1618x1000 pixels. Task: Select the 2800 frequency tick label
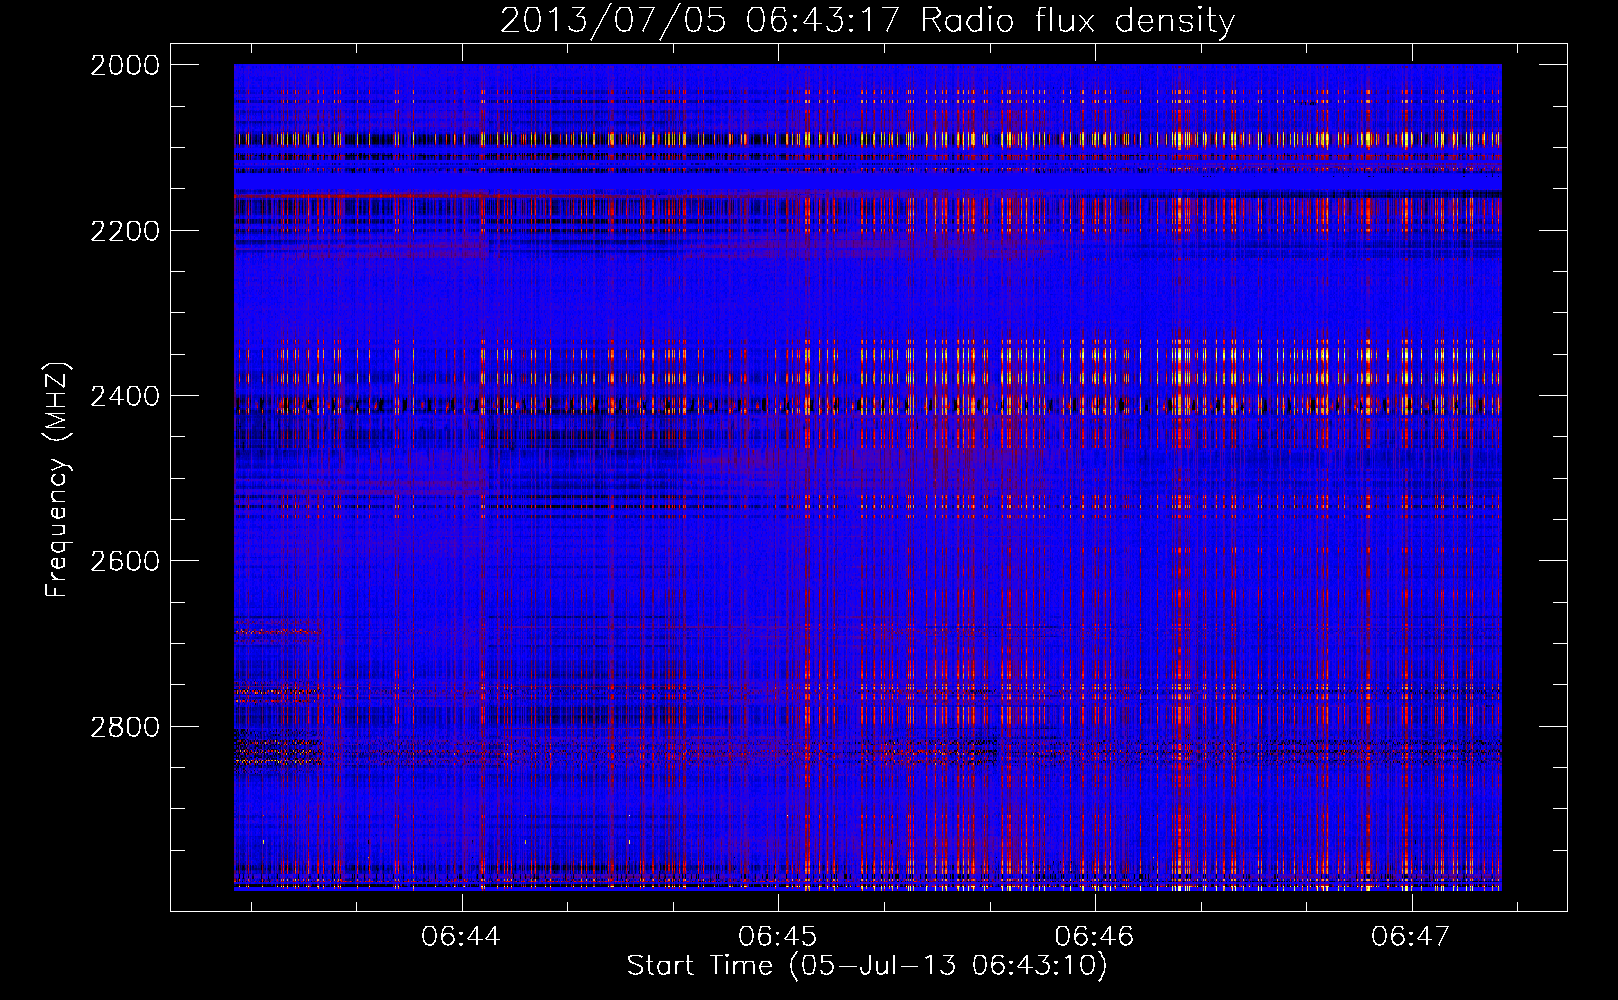[x=125, y=727]
